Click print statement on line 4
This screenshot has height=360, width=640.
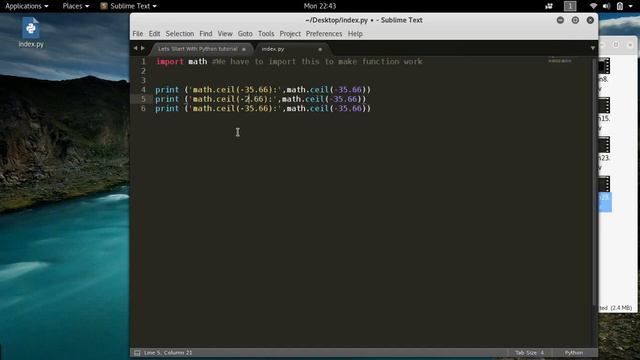click(x=263, y=90)
